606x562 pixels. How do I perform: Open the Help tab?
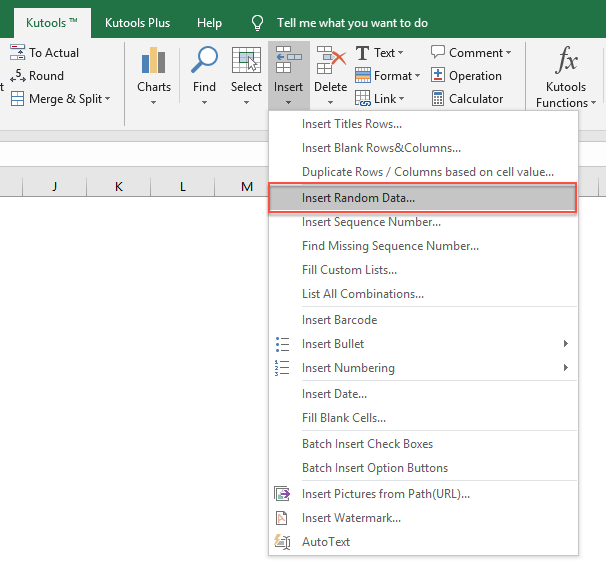(209, 23)
